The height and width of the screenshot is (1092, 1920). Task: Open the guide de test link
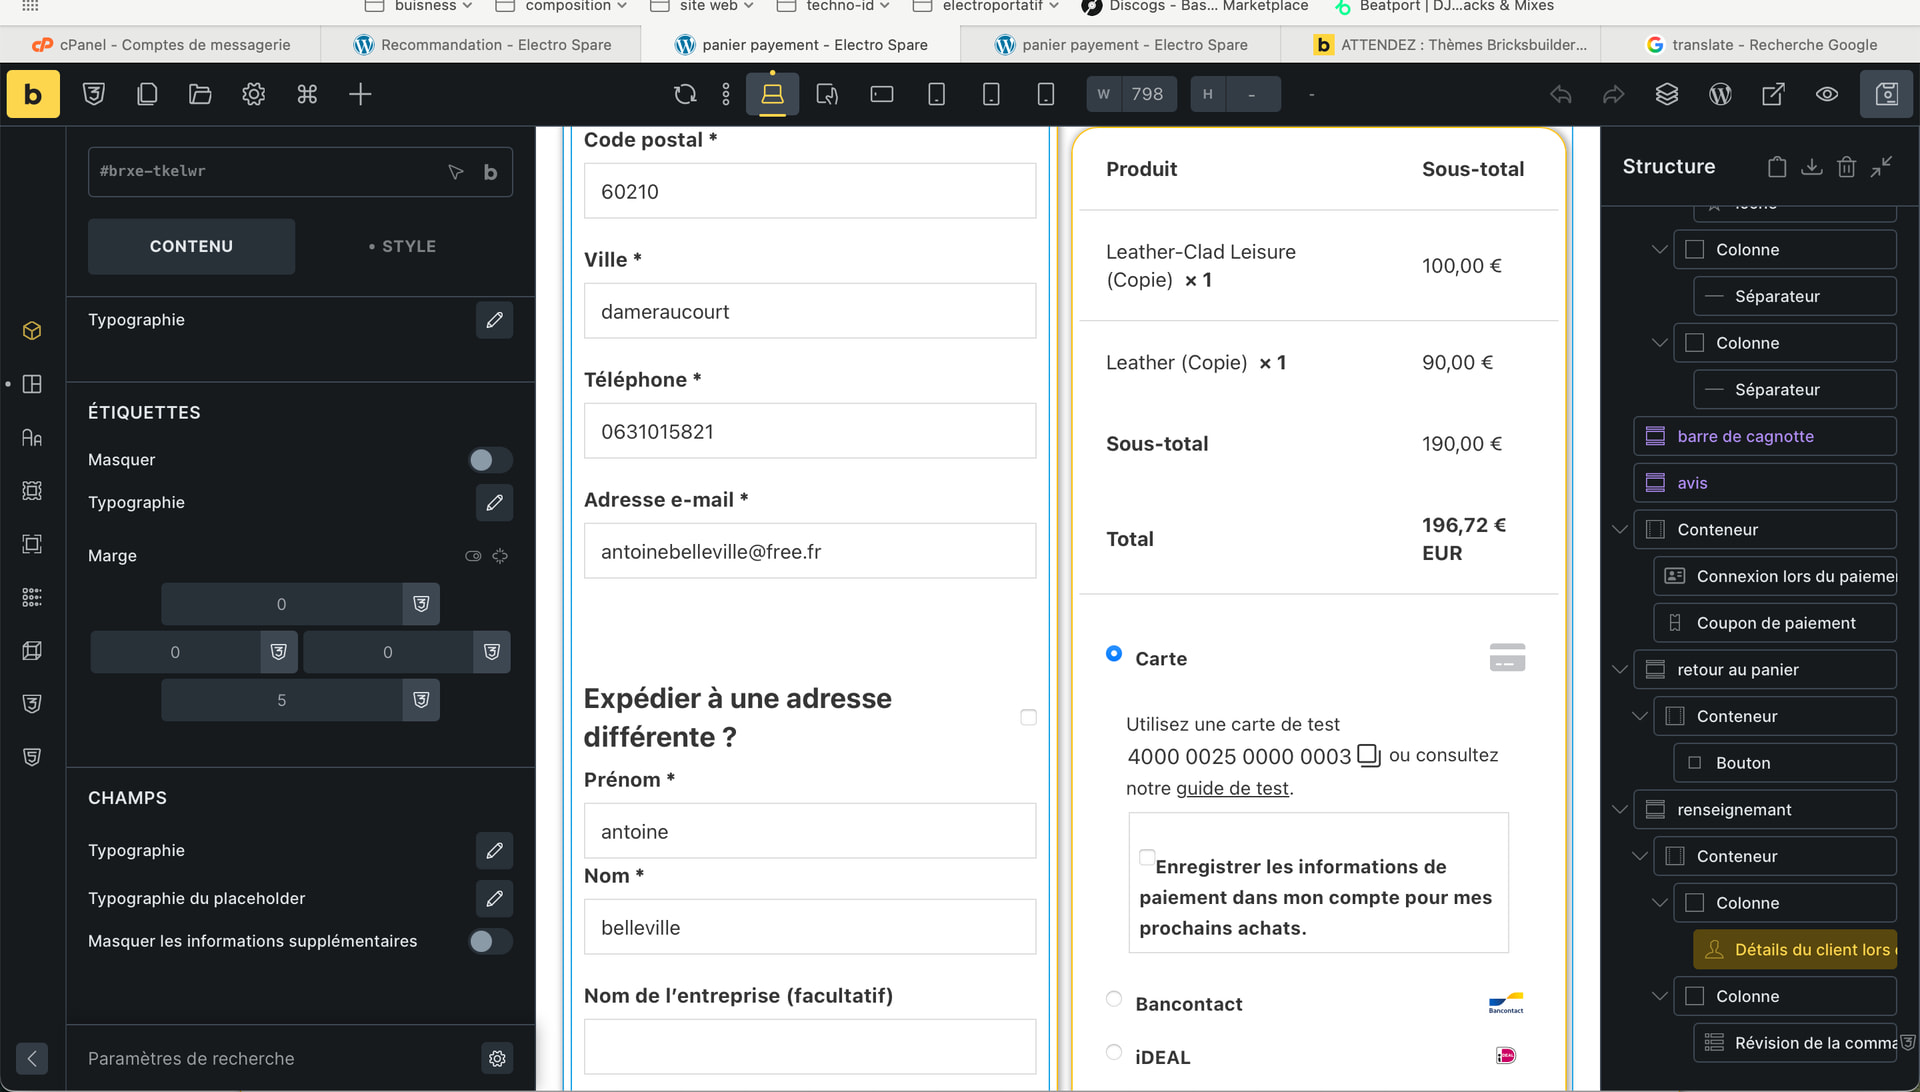click(1232, 788)
